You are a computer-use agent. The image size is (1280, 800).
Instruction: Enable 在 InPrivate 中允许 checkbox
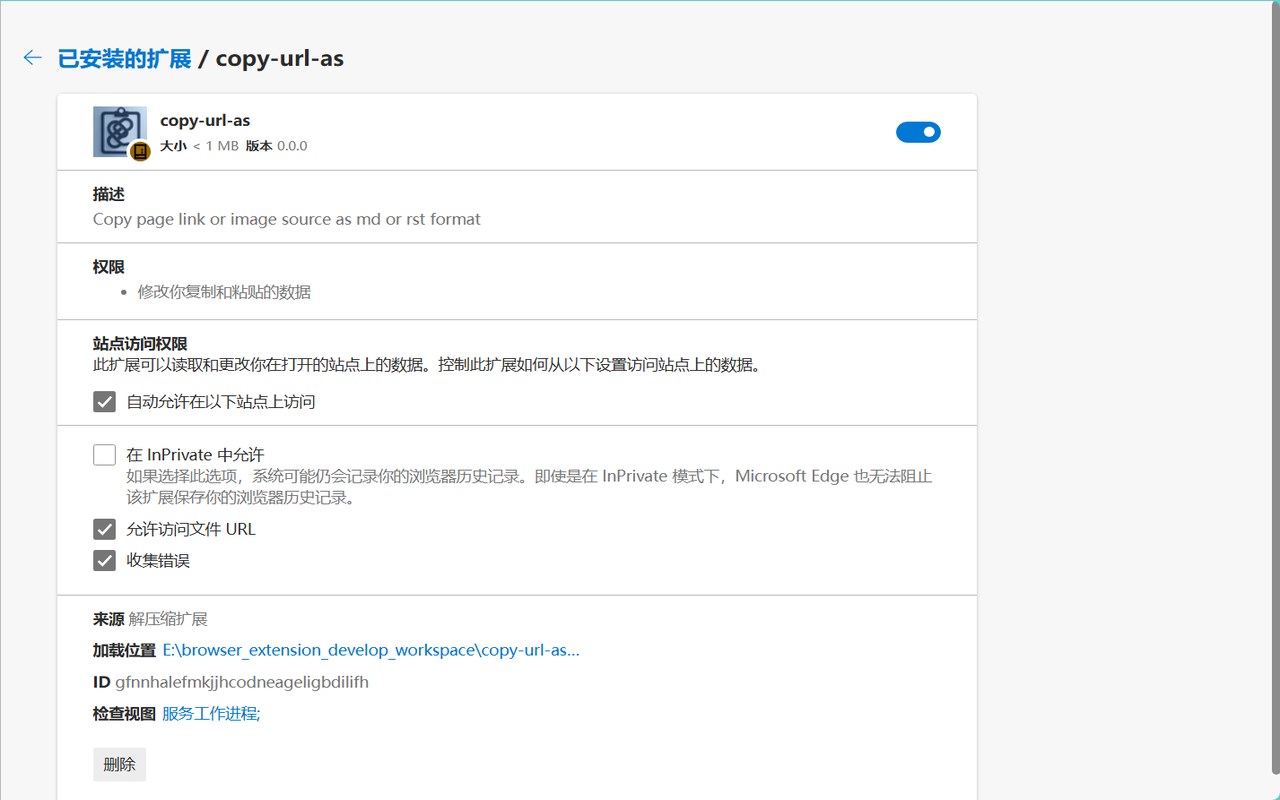click(x=104, y=455)
